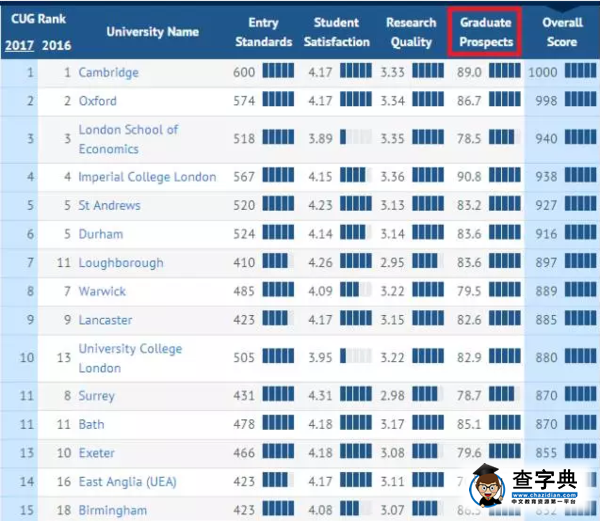Image resolution: width=600 pixels, height=521 pixels.
Task: Open the Exeter university link
Action: pyautogui.click(x=96, y=453)
